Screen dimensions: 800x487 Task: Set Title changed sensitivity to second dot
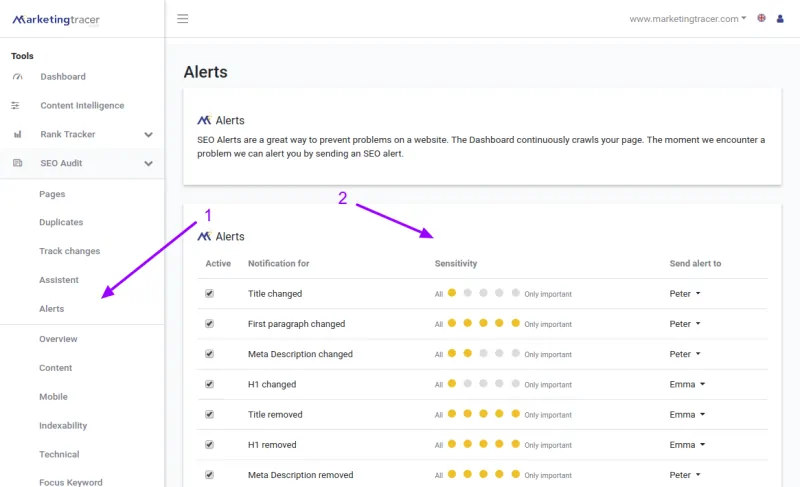coord(467,293)
